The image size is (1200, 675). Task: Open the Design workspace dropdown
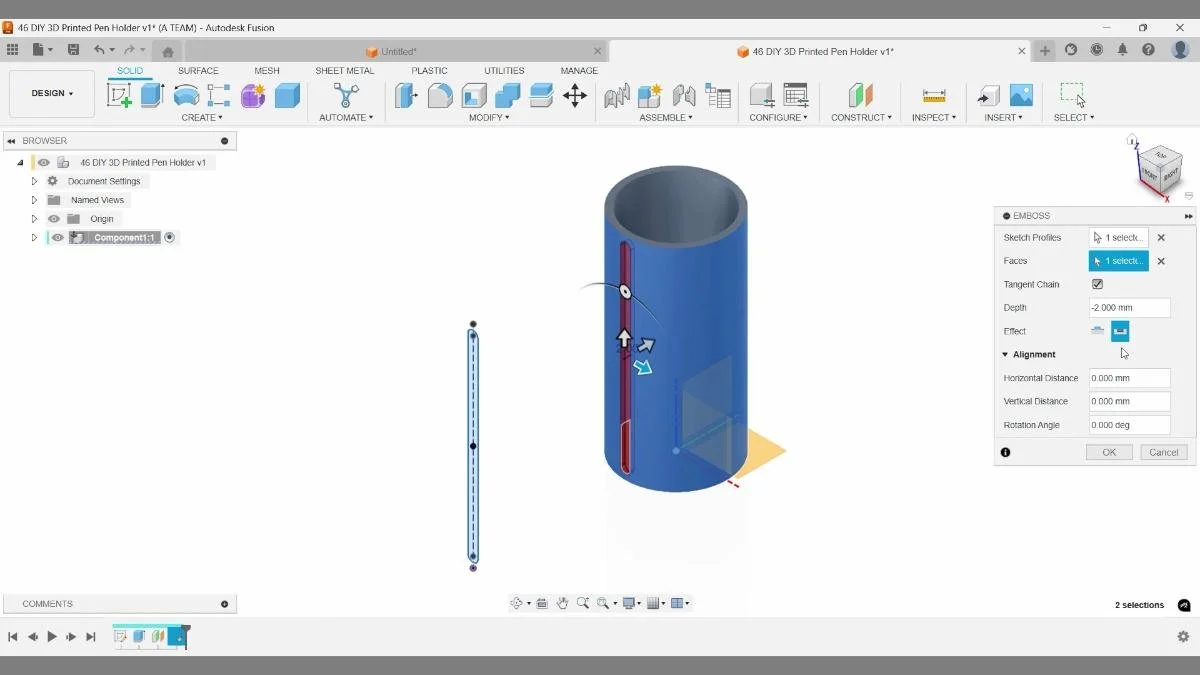(x=51, y=93)
